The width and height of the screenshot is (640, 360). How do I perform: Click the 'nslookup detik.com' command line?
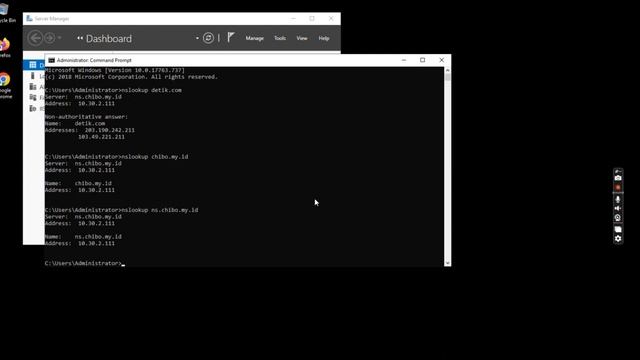pos(113,90)
